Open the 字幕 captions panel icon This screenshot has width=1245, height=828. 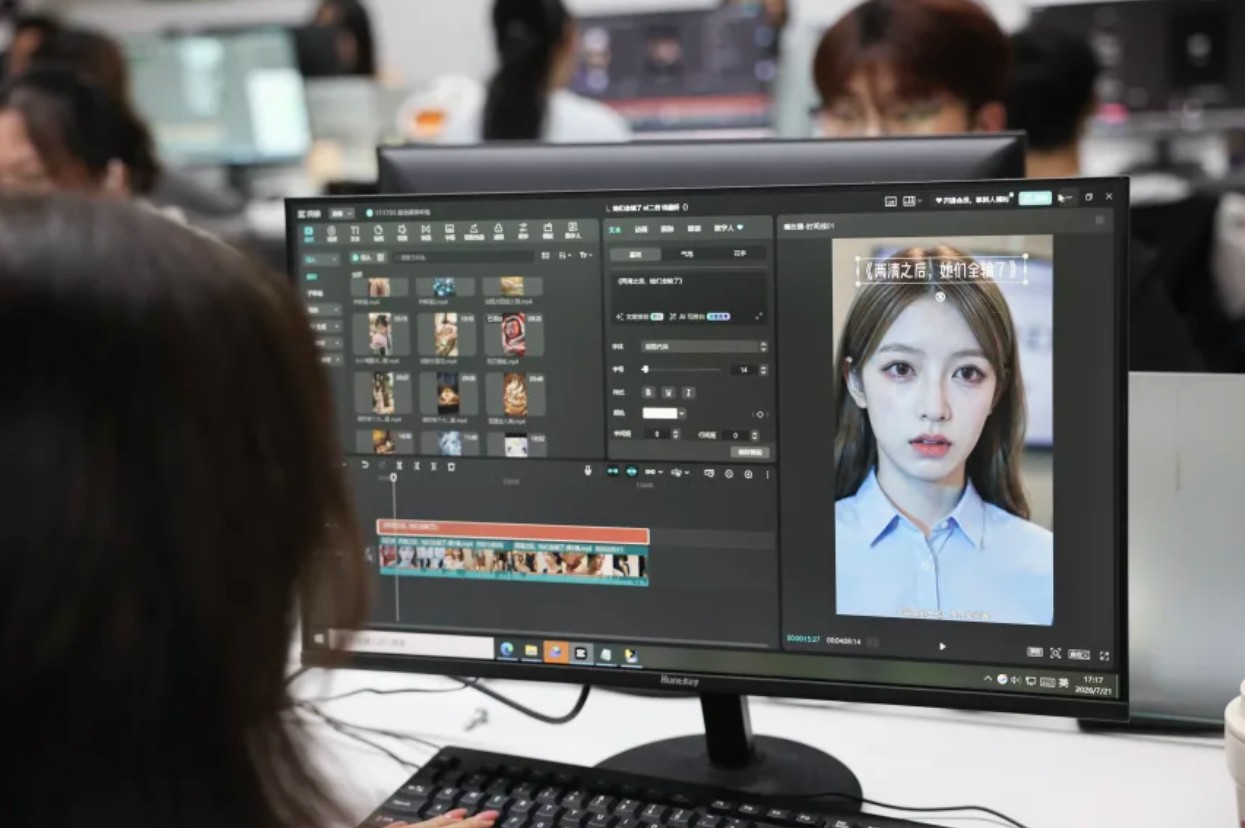coord(449,232)
